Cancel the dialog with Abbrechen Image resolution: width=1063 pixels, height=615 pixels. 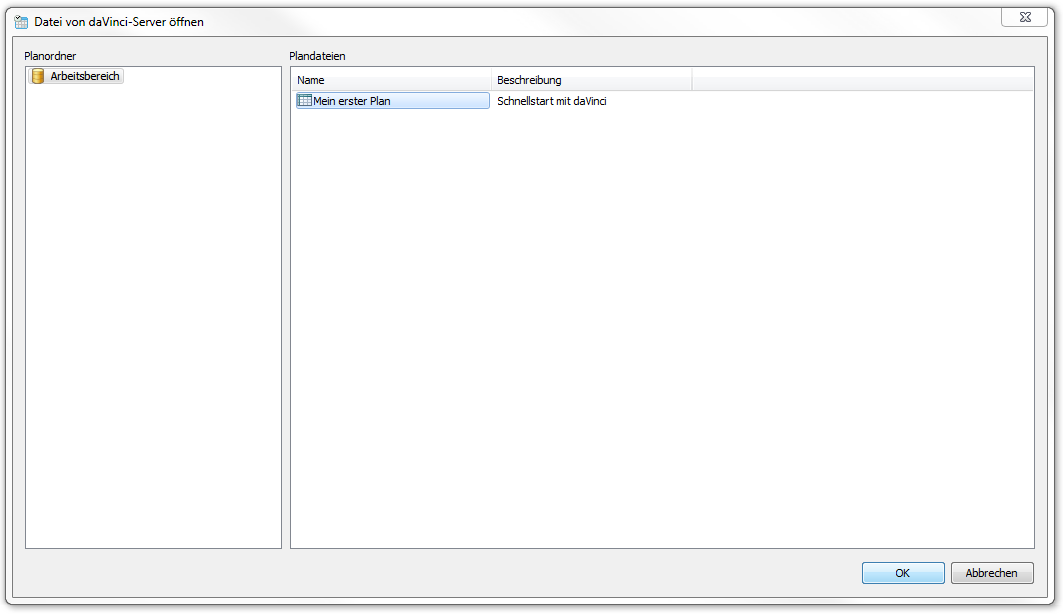[991, 573]
